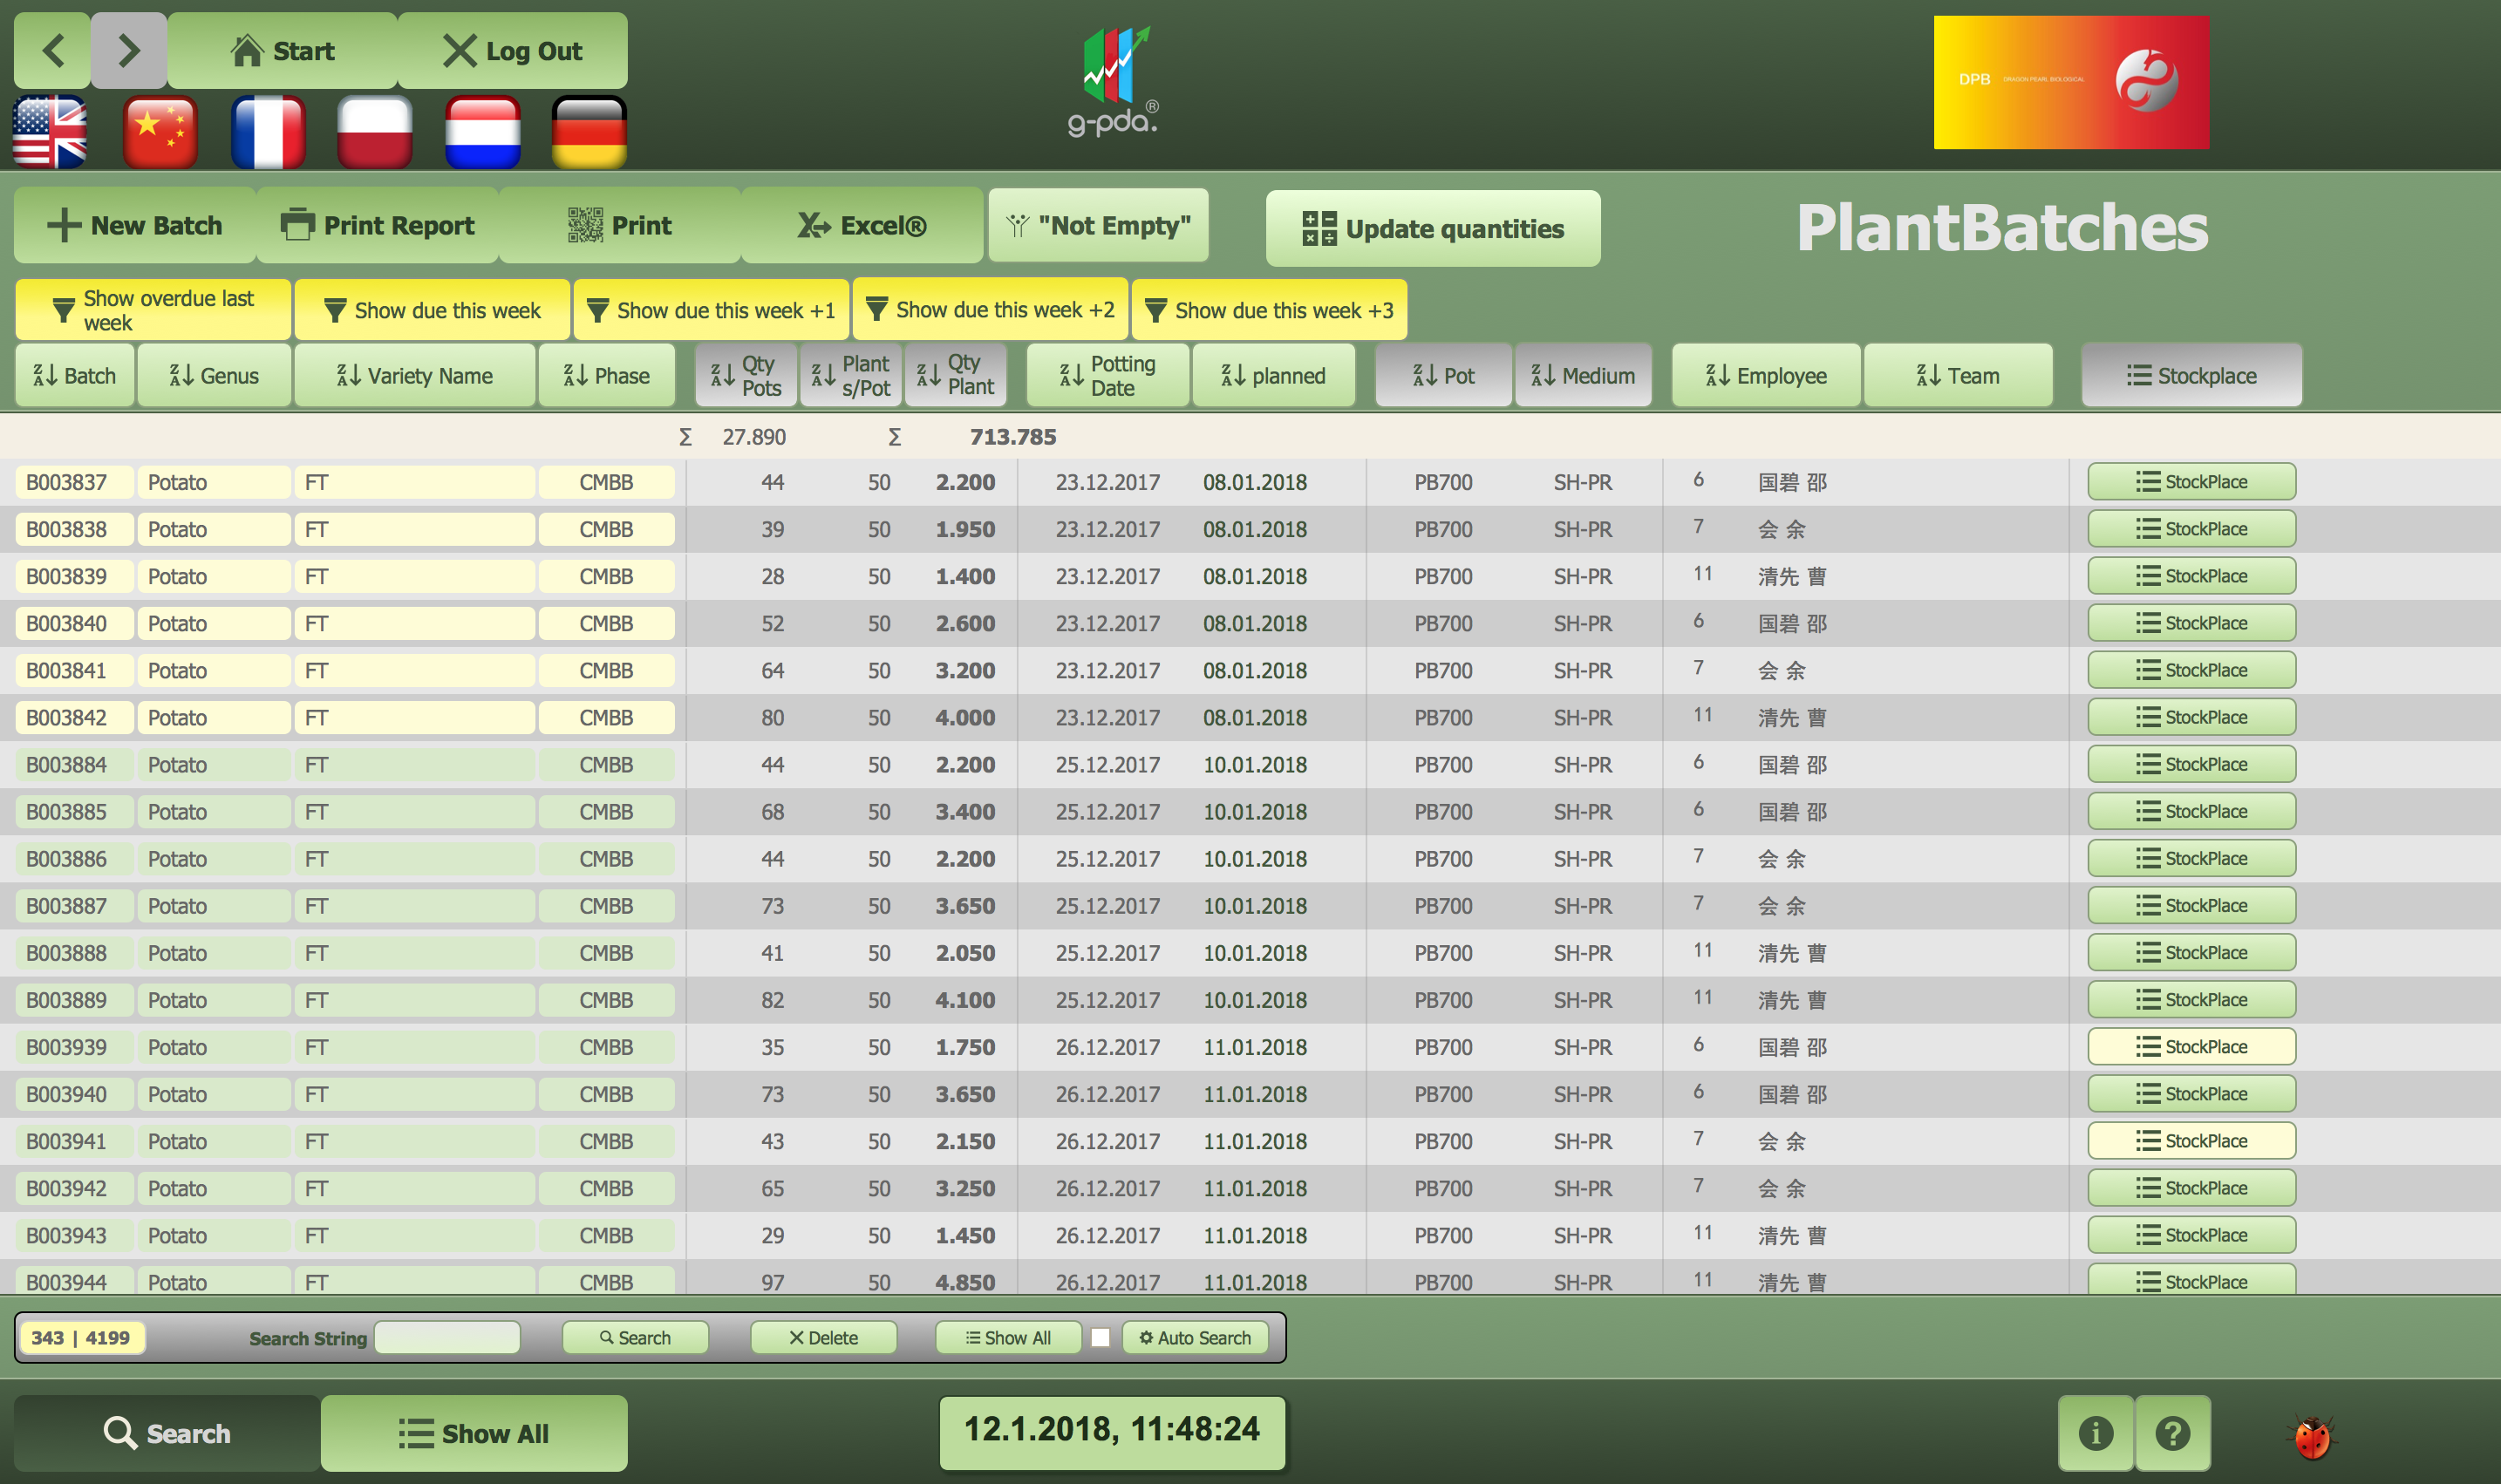Enable Show overdue last week filter
The height and width of the screenshot is (1484, 2501).
(x=153, y=310)
